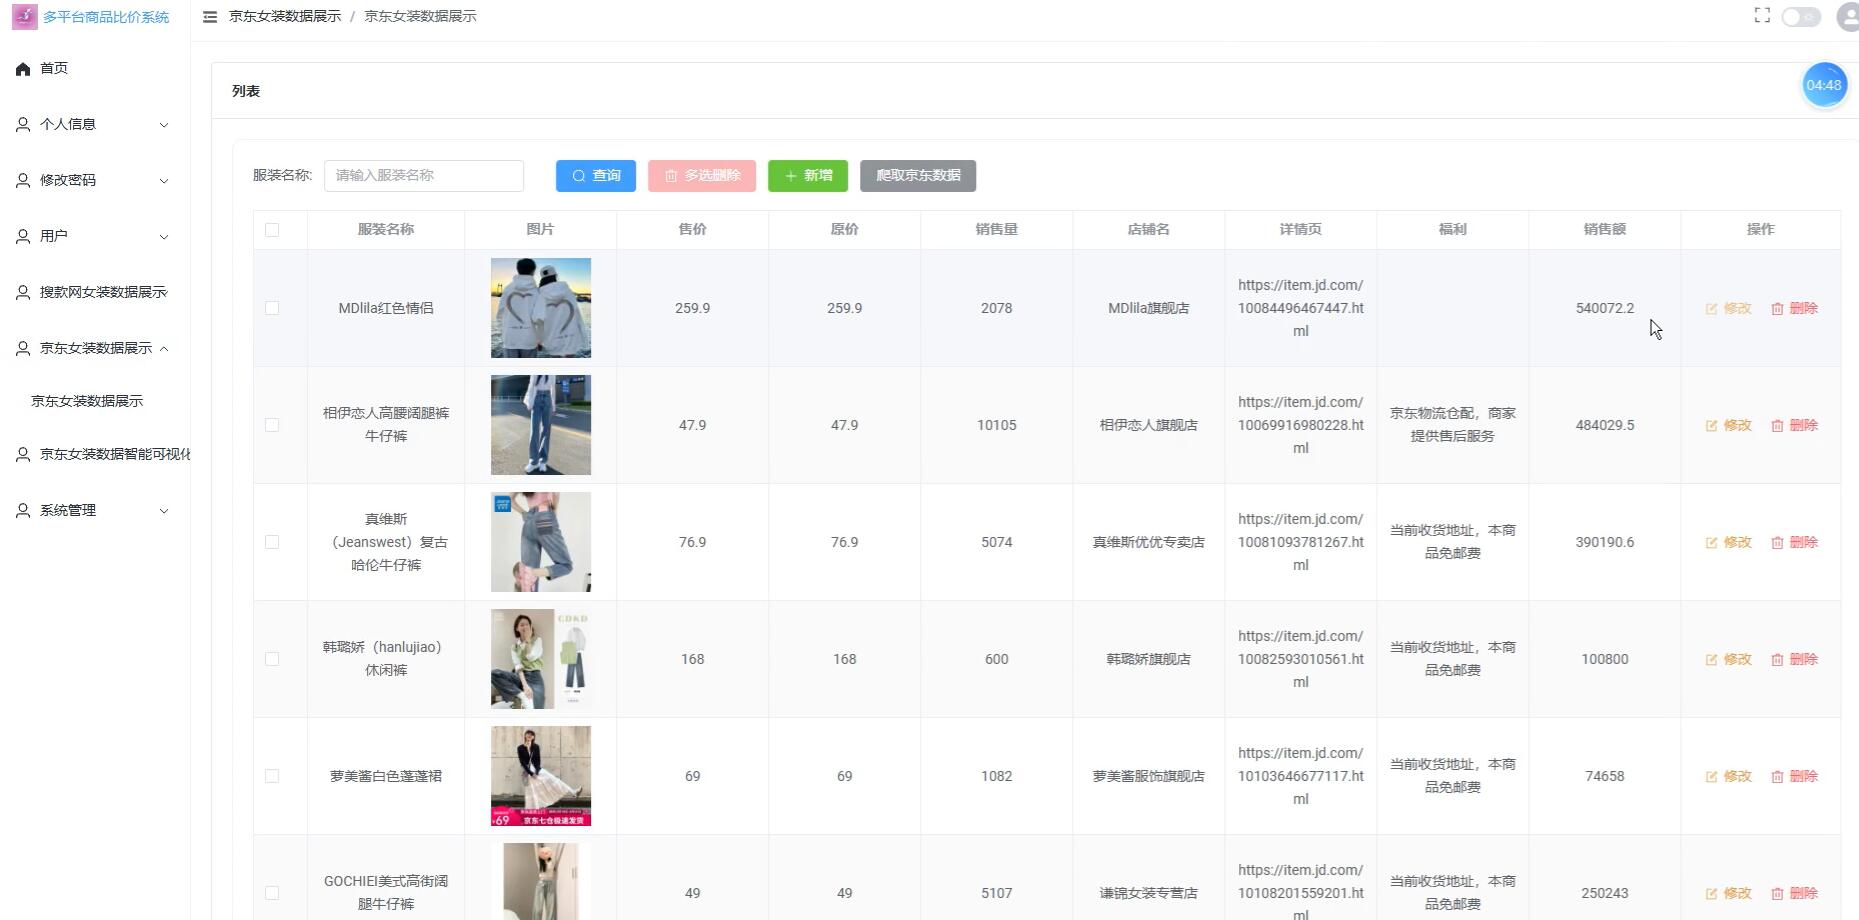
Task: Click the 系统管理 icon in sidebar
Action: click(x=23, y=510)
